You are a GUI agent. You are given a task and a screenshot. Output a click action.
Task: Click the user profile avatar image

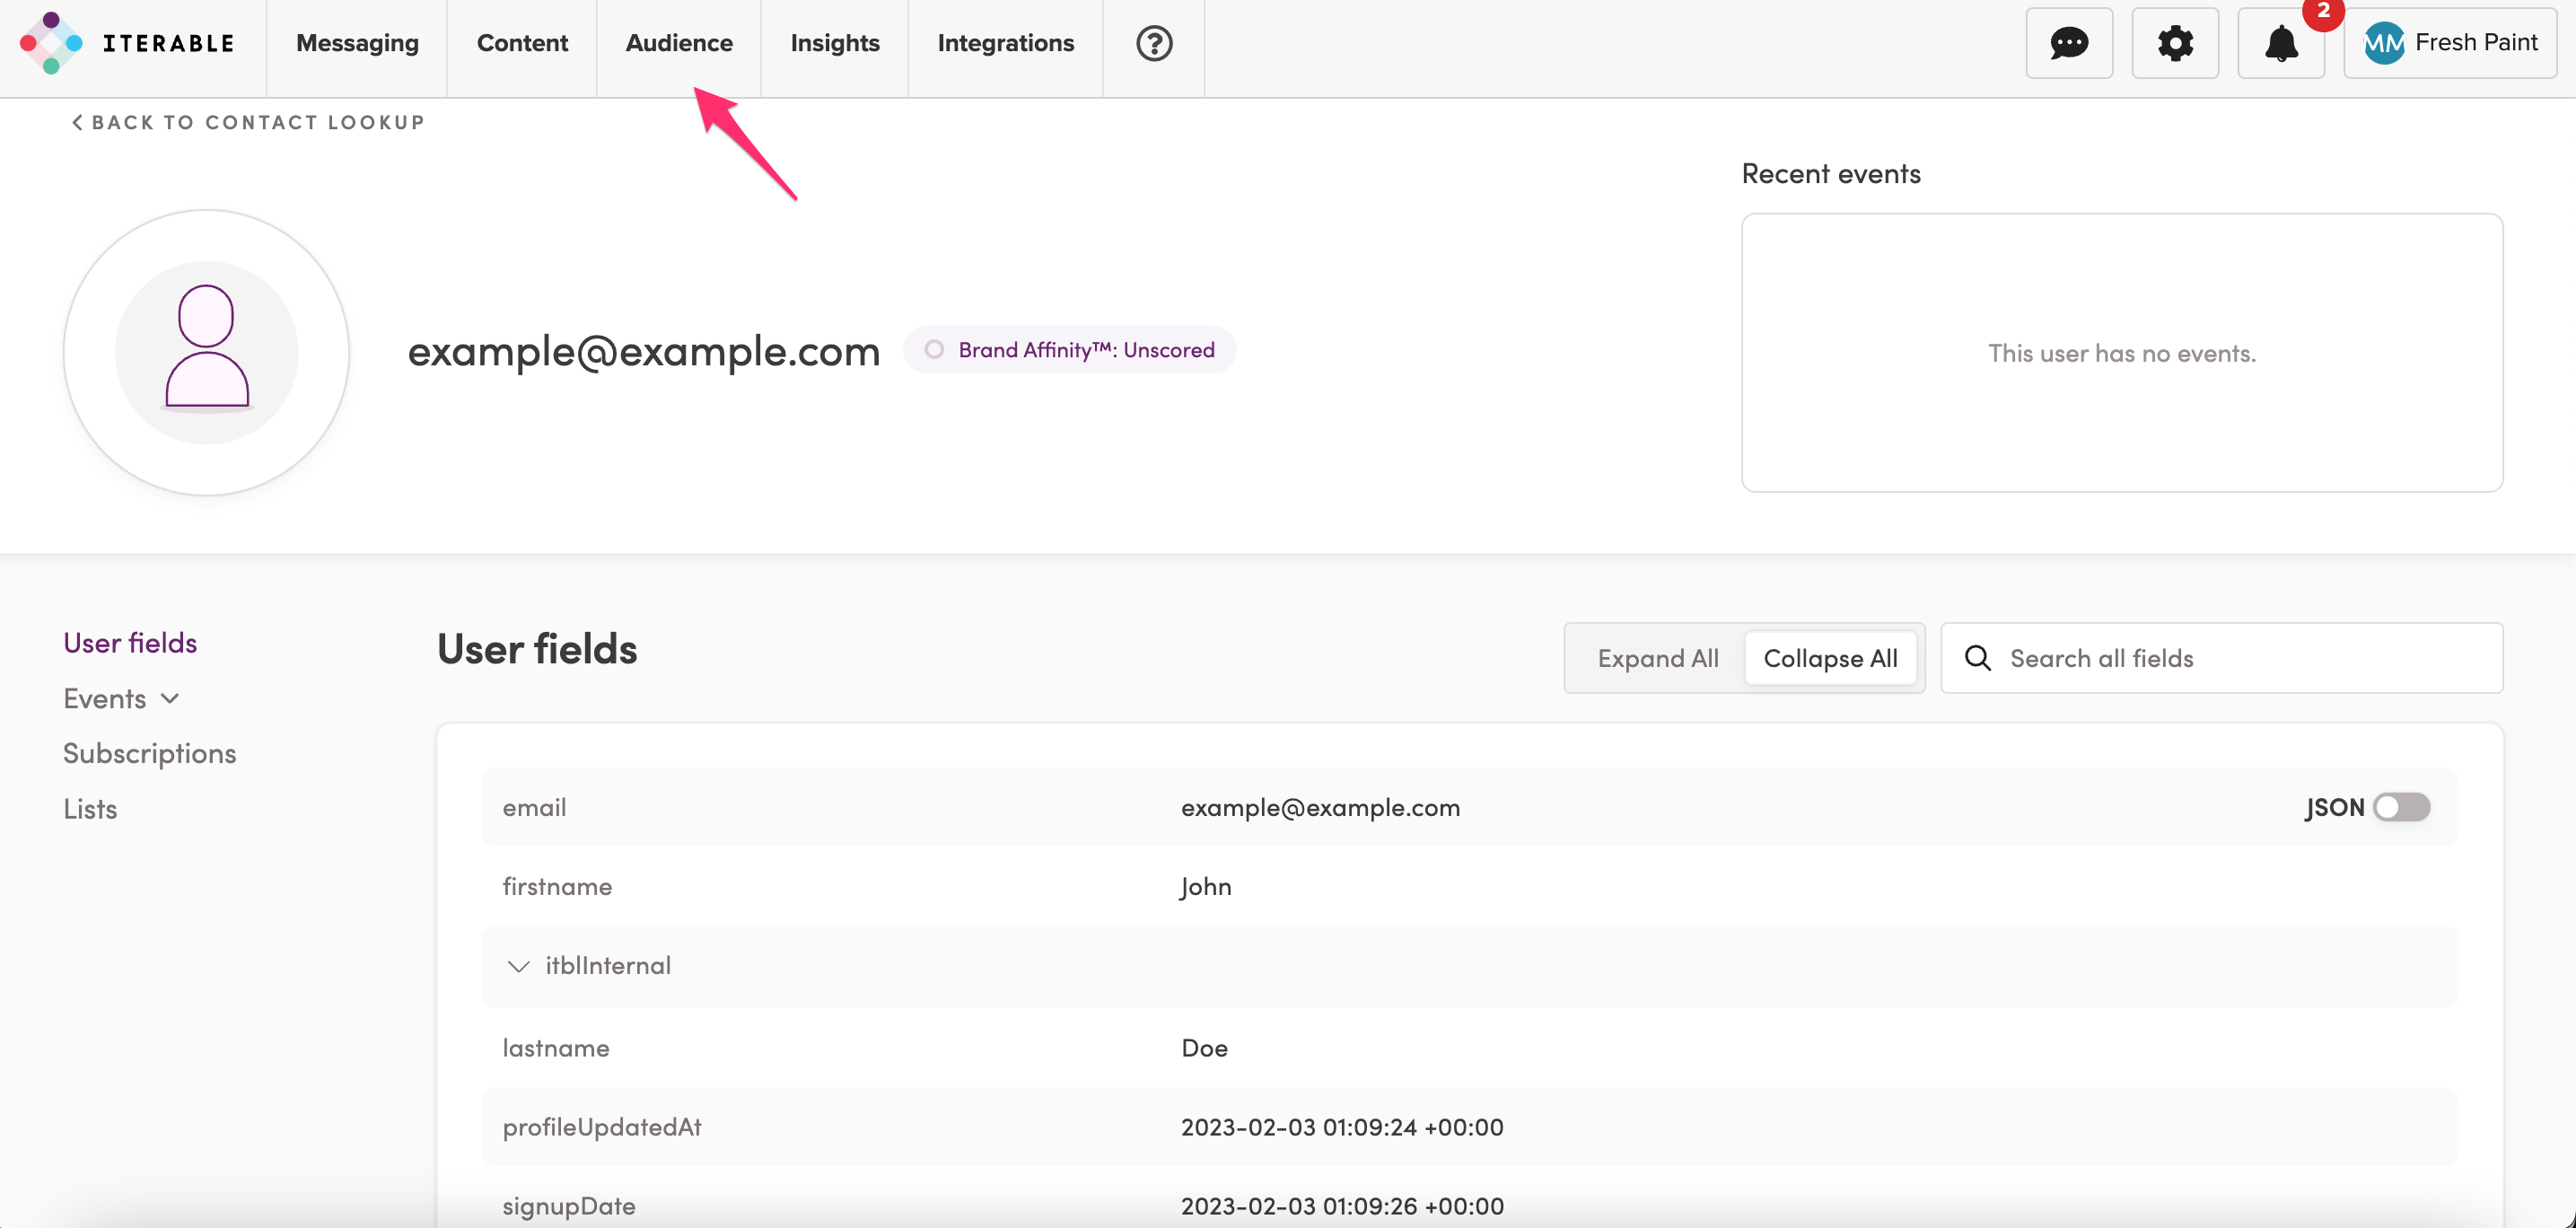point(206,352)
